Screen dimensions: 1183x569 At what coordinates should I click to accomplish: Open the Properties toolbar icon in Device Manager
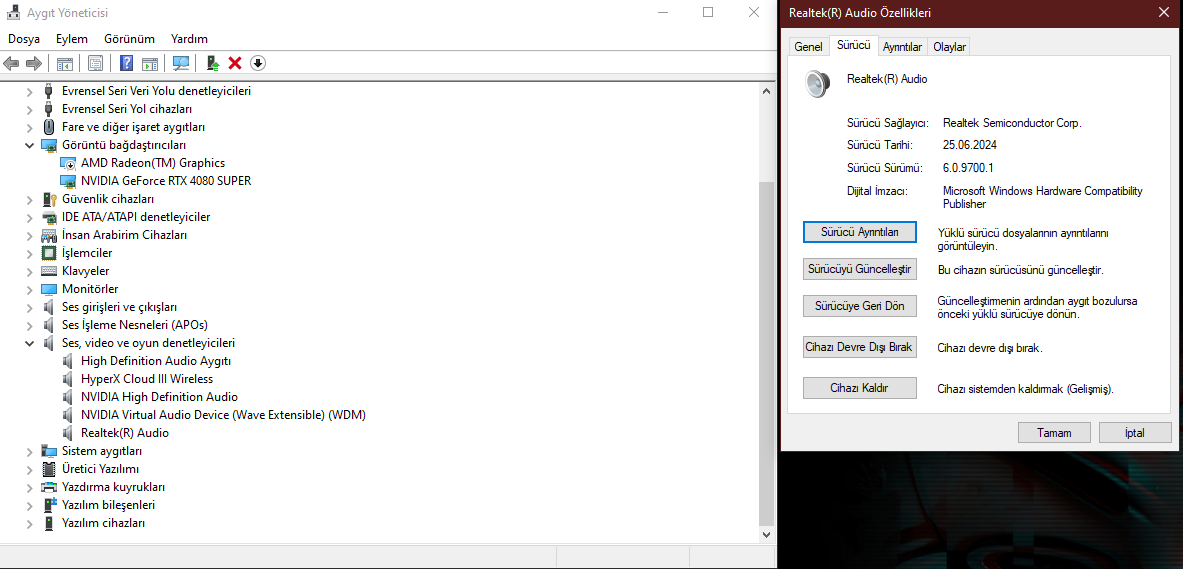tap(96, 63)
